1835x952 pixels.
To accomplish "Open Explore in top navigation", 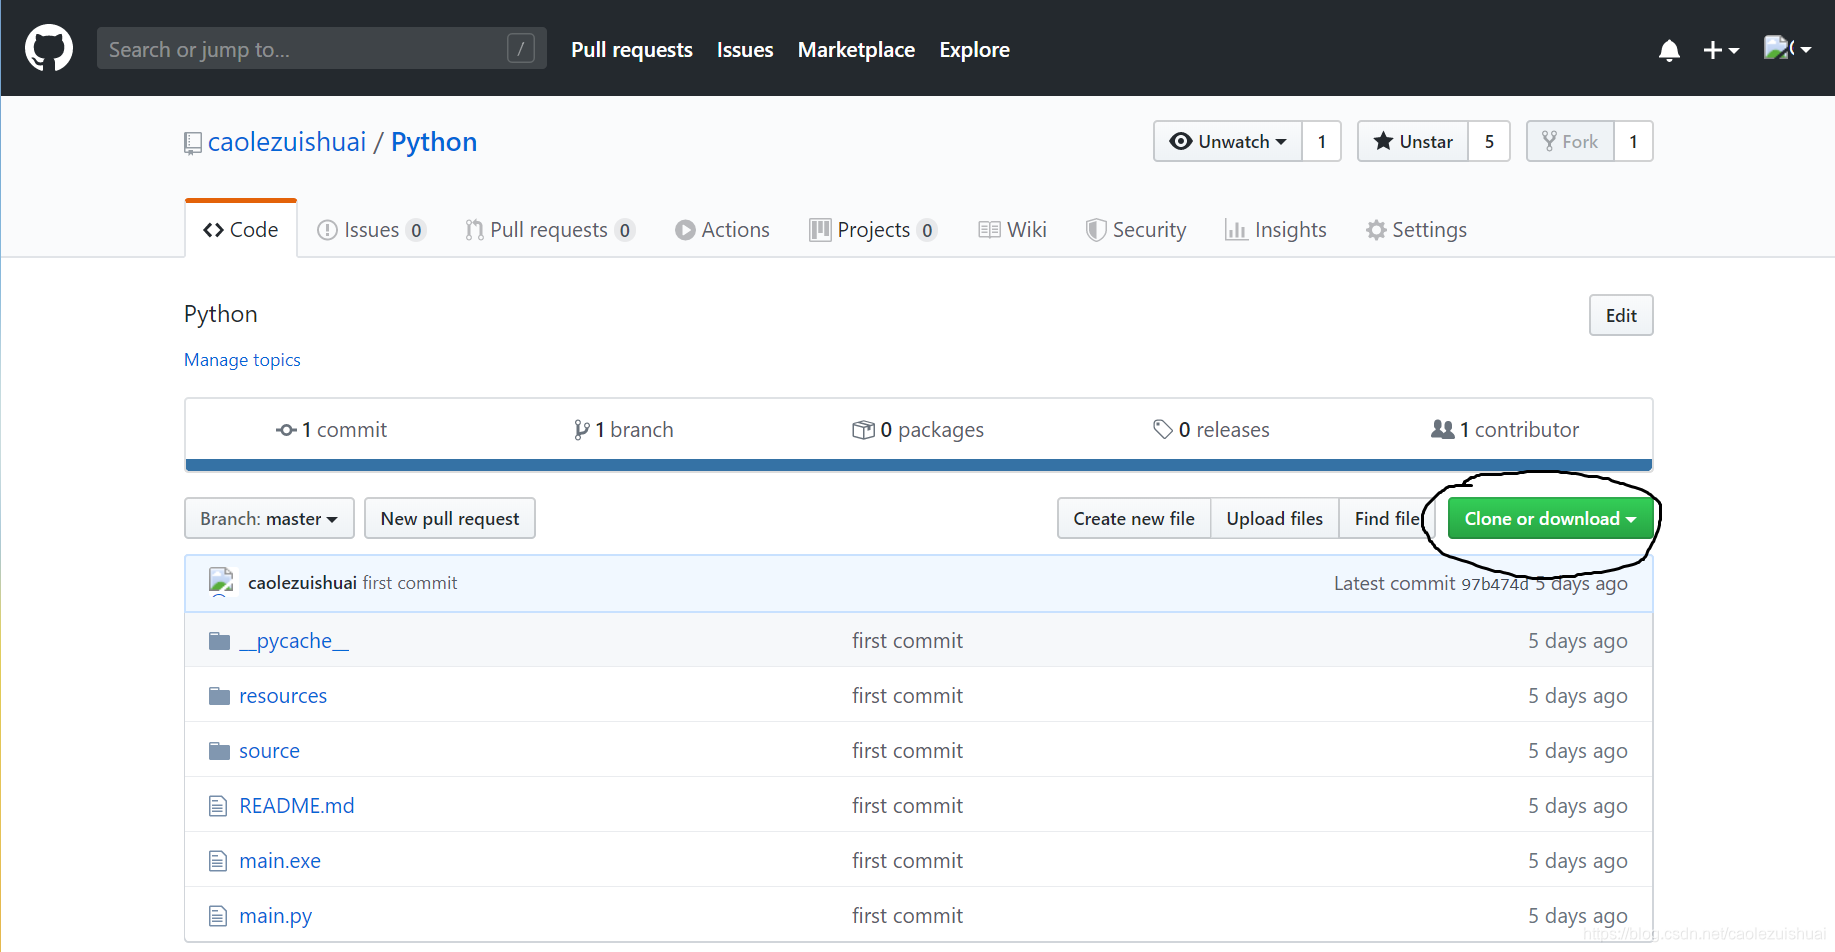I will [974, 50].
